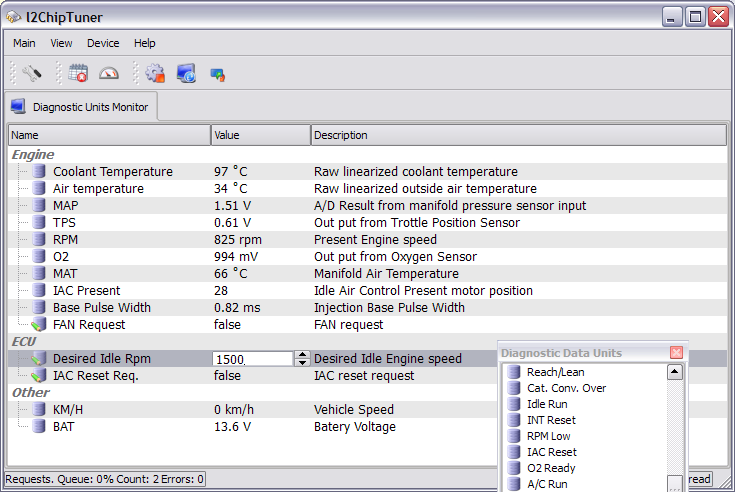Viewport: 735px width, 492px height.
Task: Click the MAP row cylinder icon
Action: point(39,205)
